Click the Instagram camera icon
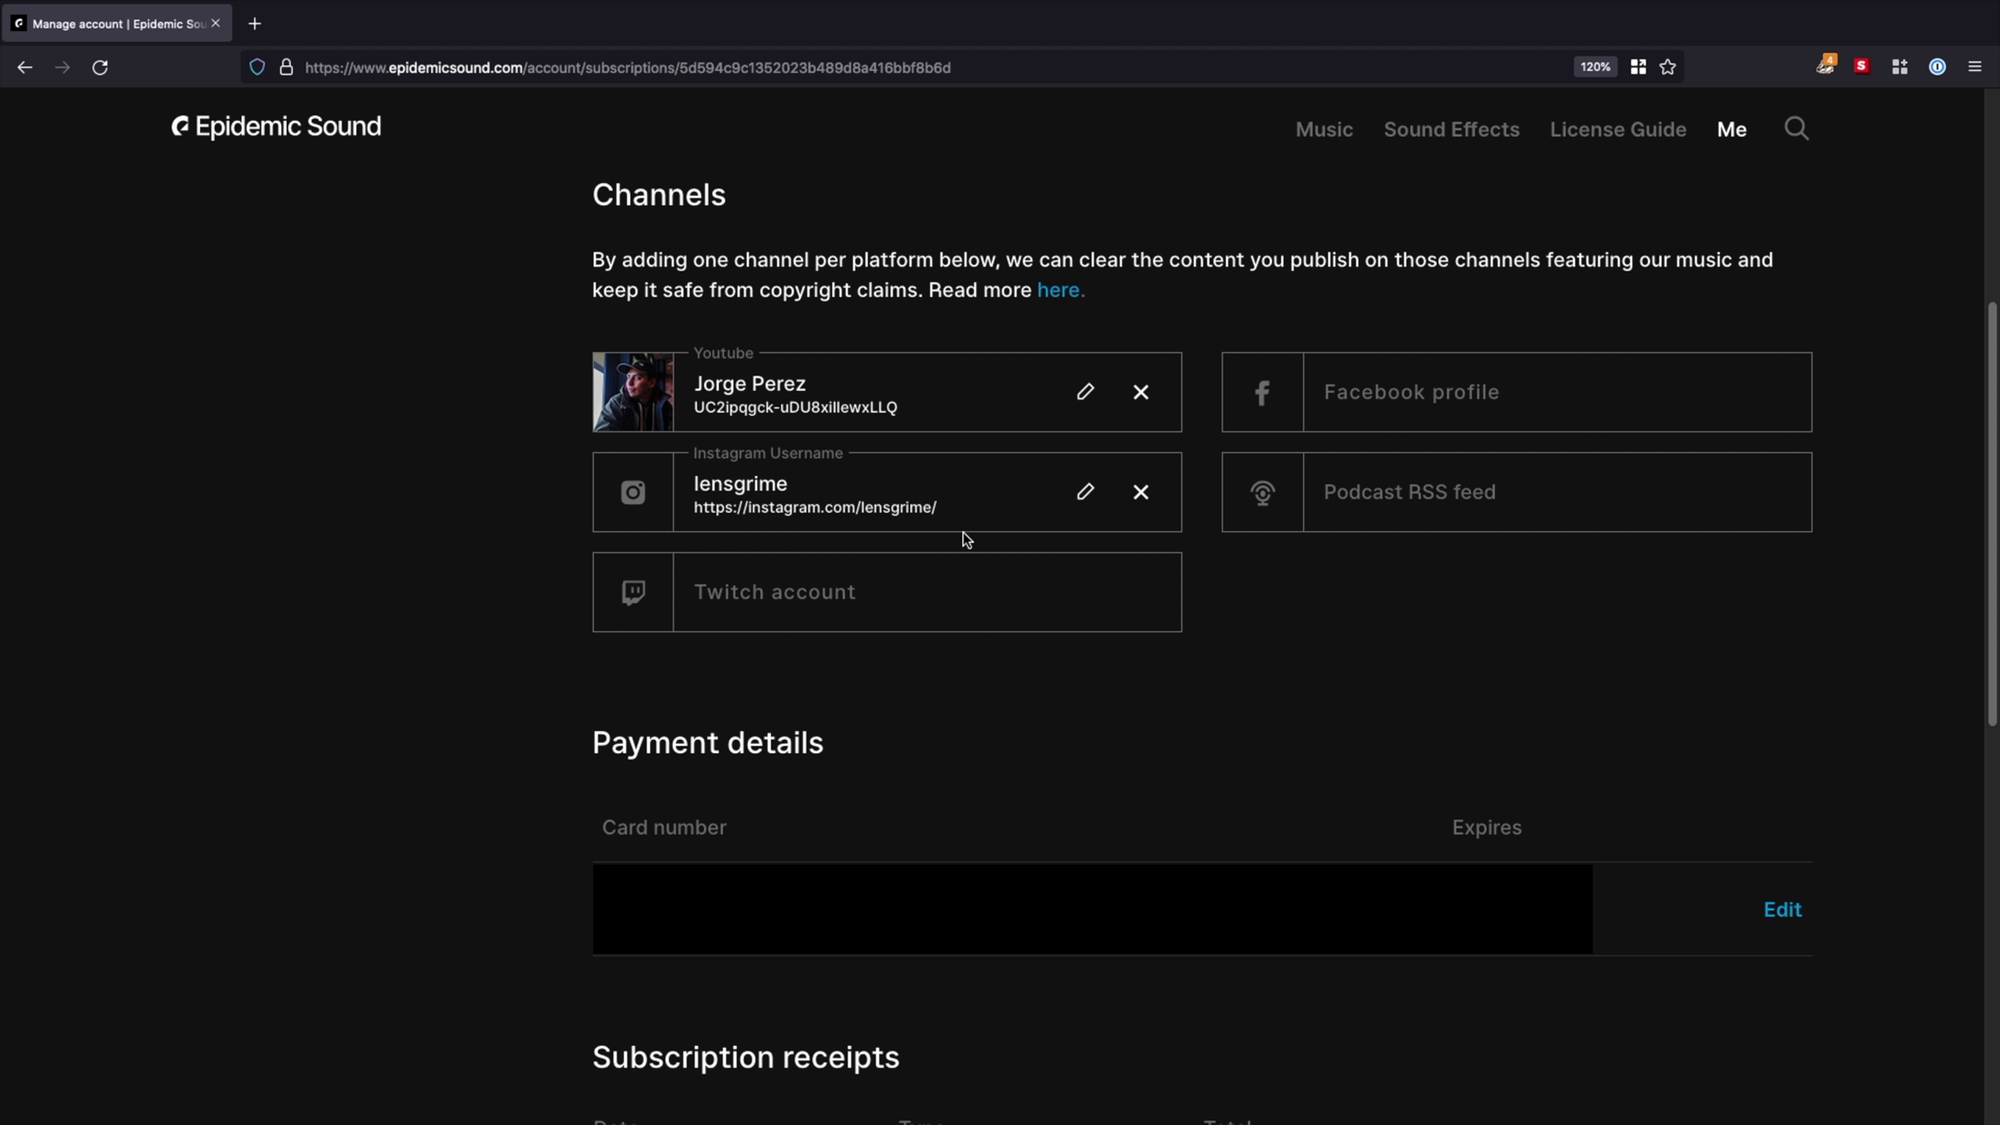 [633, 492]
